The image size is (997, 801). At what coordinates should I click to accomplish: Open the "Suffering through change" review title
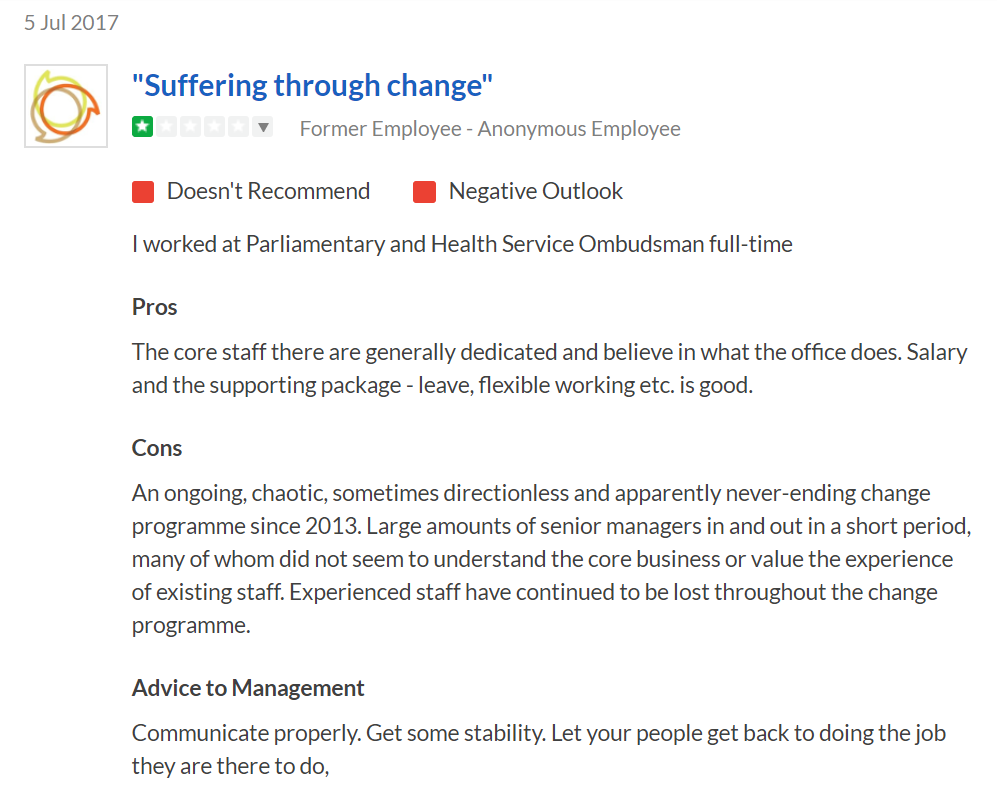pos(313,85)
